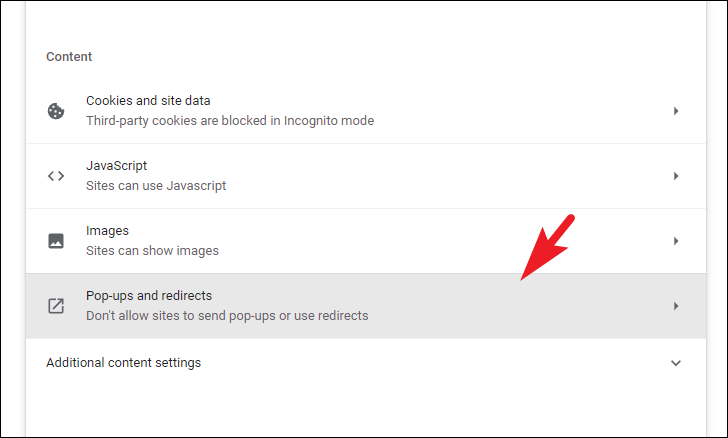Select the Images settings title
Image resolution: width=728 pixels, height=438 pixels.
[x=107, y=231]
